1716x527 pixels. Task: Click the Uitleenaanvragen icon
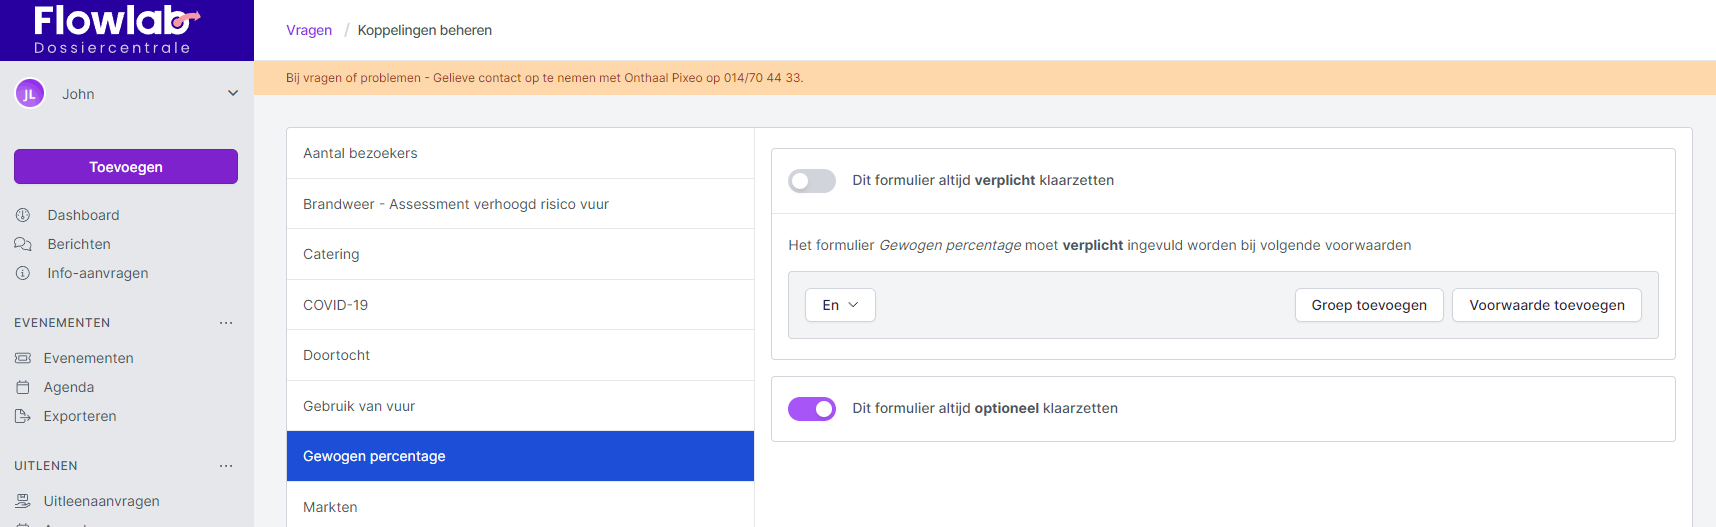click(x=23, y=501)
